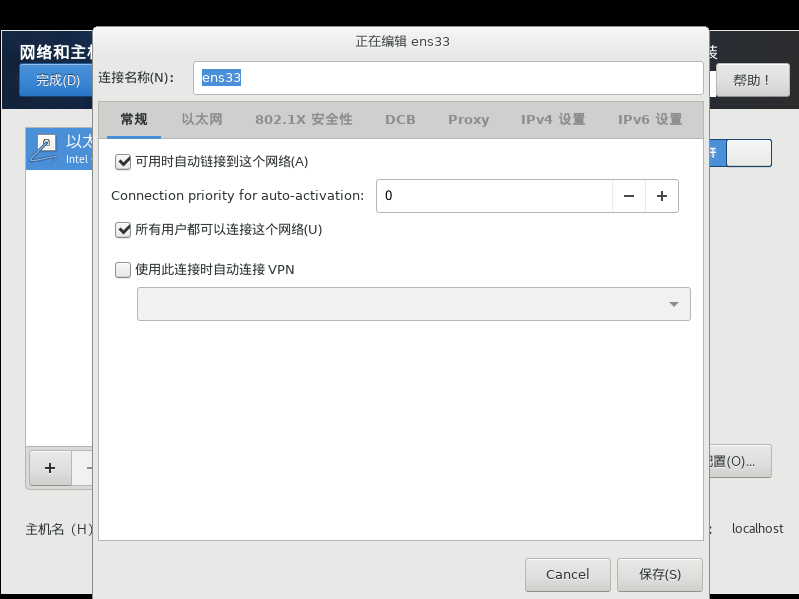Increase connection priority with plus button
Viewport: 799px width, 599px height.
662,196
